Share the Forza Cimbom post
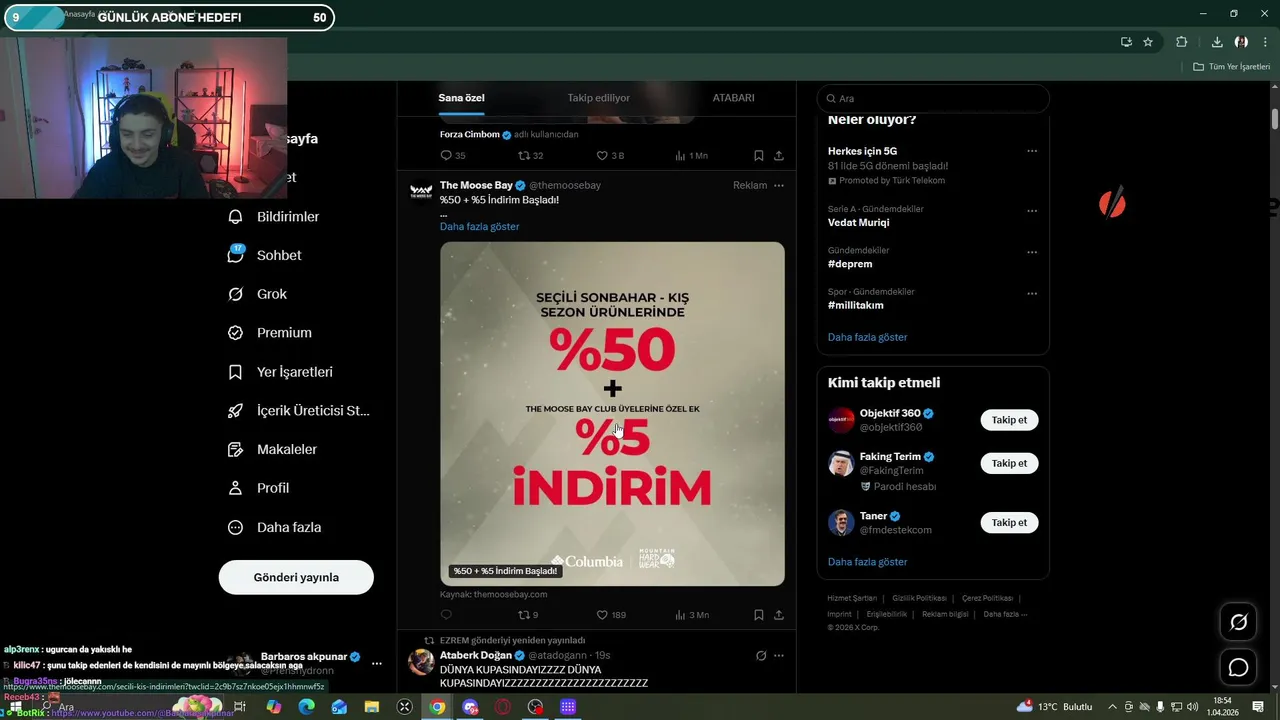This screenshot has height=720, width=1280. [x=779, y=156]
